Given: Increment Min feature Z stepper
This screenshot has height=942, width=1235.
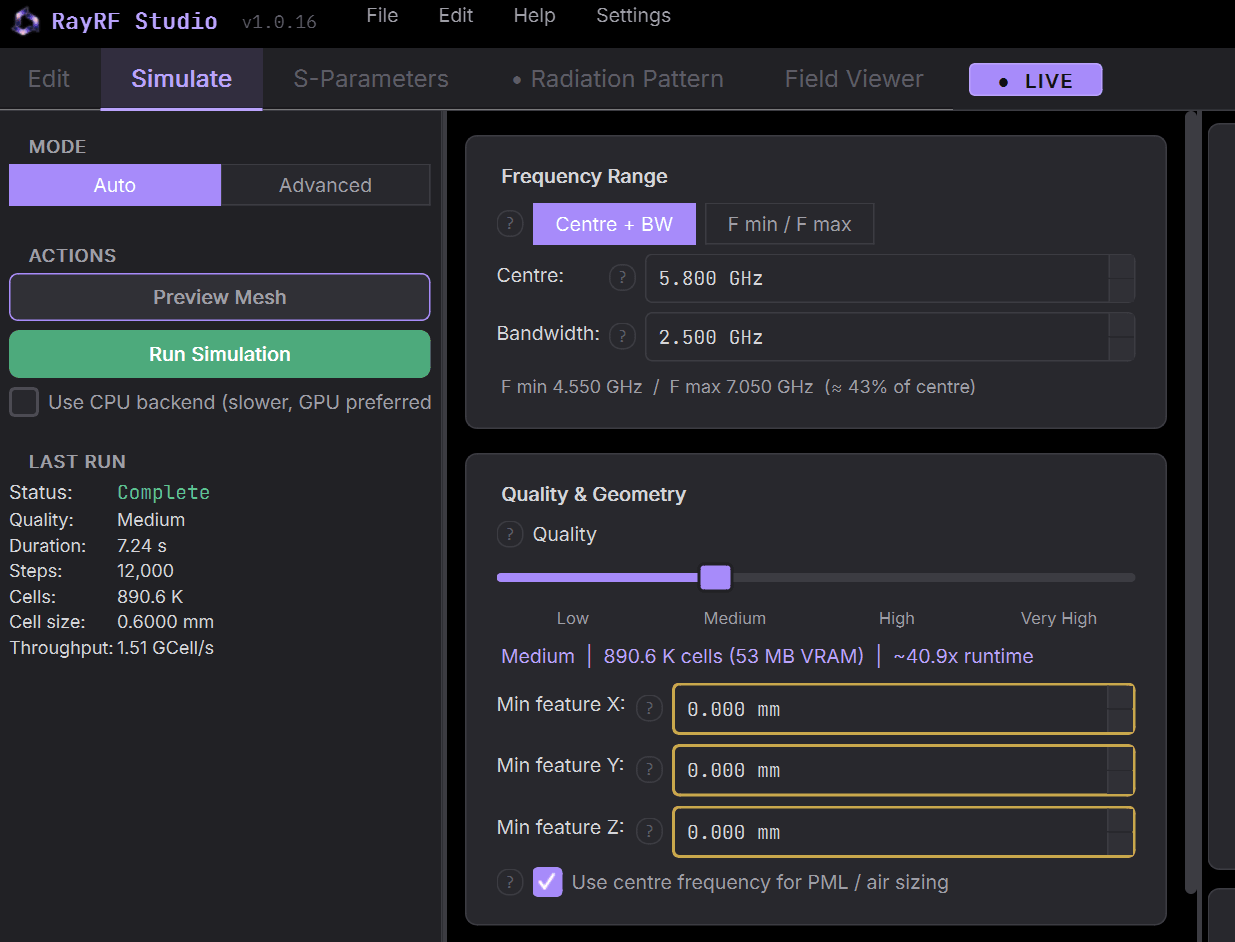Looking at the screenshot, I should click(x=1120, y=820).
